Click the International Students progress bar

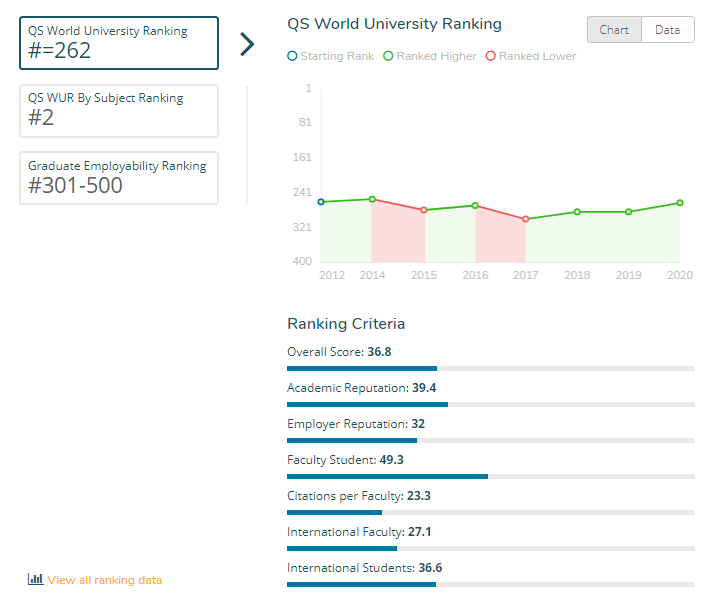pyautogui.click(x=491, y=584)
